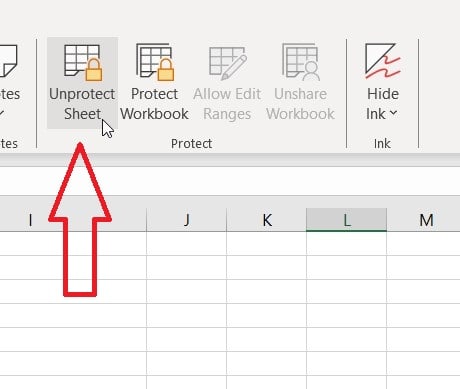Expand the Hide Ink dropdown arrow
The height and width of the screenshot is (389, 460).
pyautogui.click(x=393, y=114)
